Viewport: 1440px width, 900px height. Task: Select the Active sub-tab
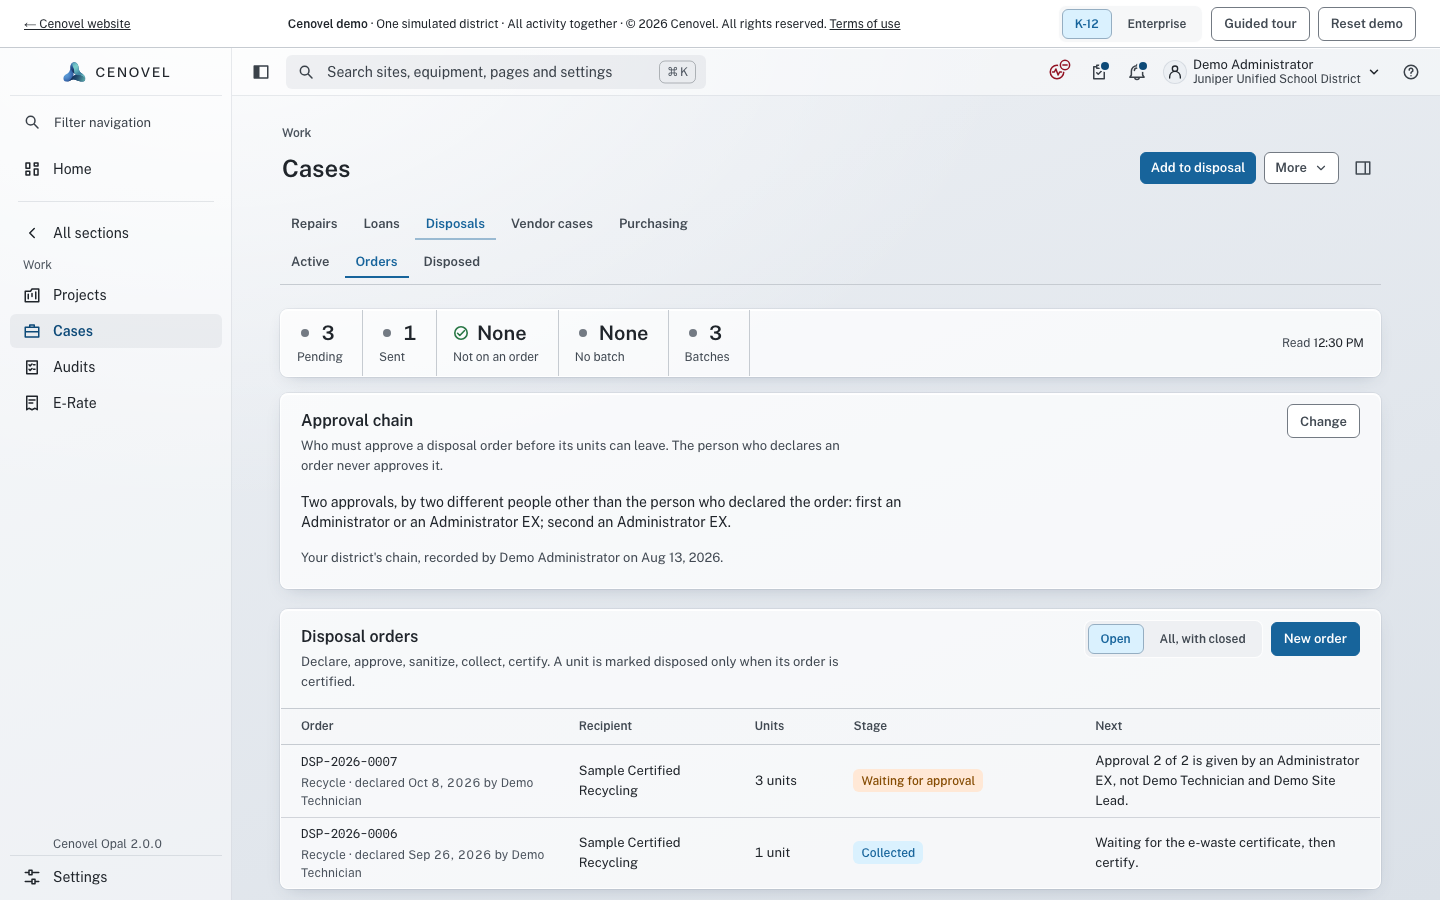pyautogui.click(x=310, y=262)
